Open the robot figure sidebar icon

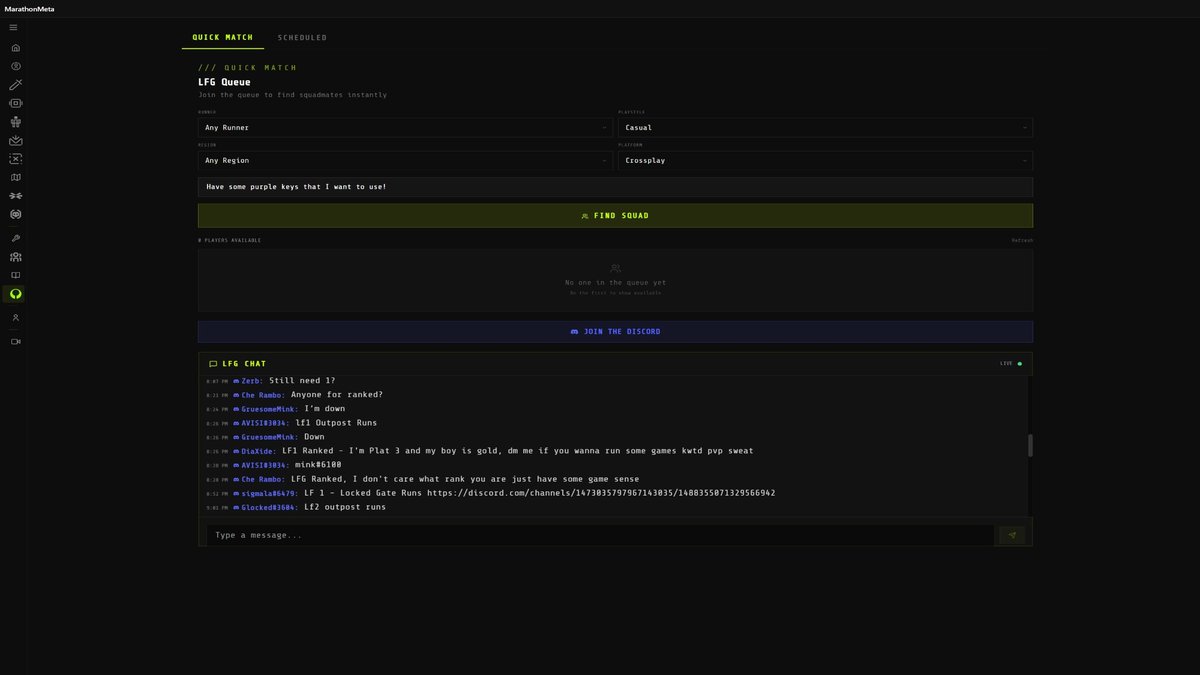(x=15, y=122)
